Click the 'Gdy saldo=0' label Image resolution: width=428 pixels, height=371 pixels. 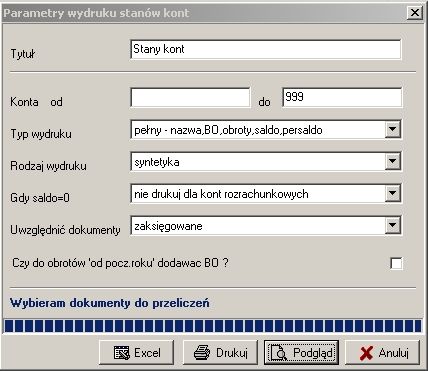(x=40, y=198)
